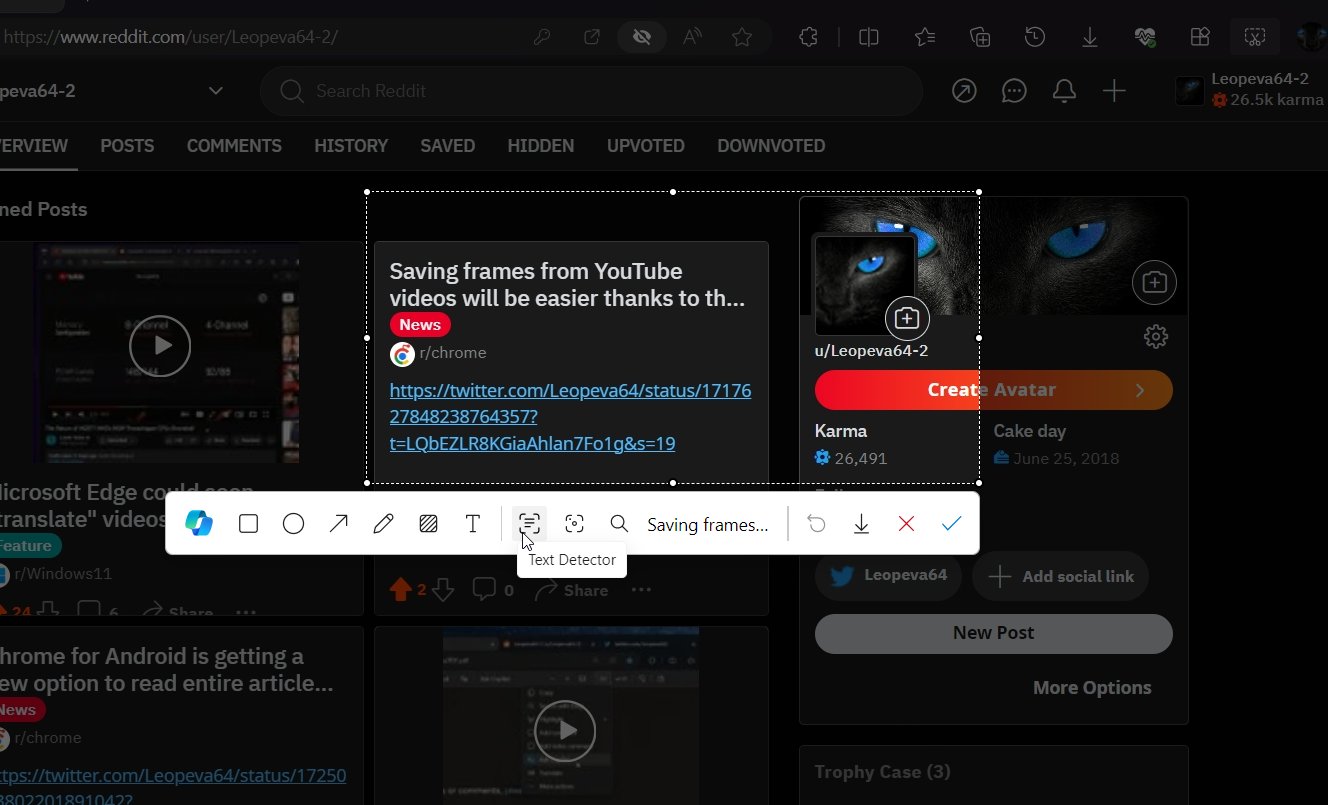
Task: Open the HISTORY tab
Action: pyautogui.click(x=351, y=146)
